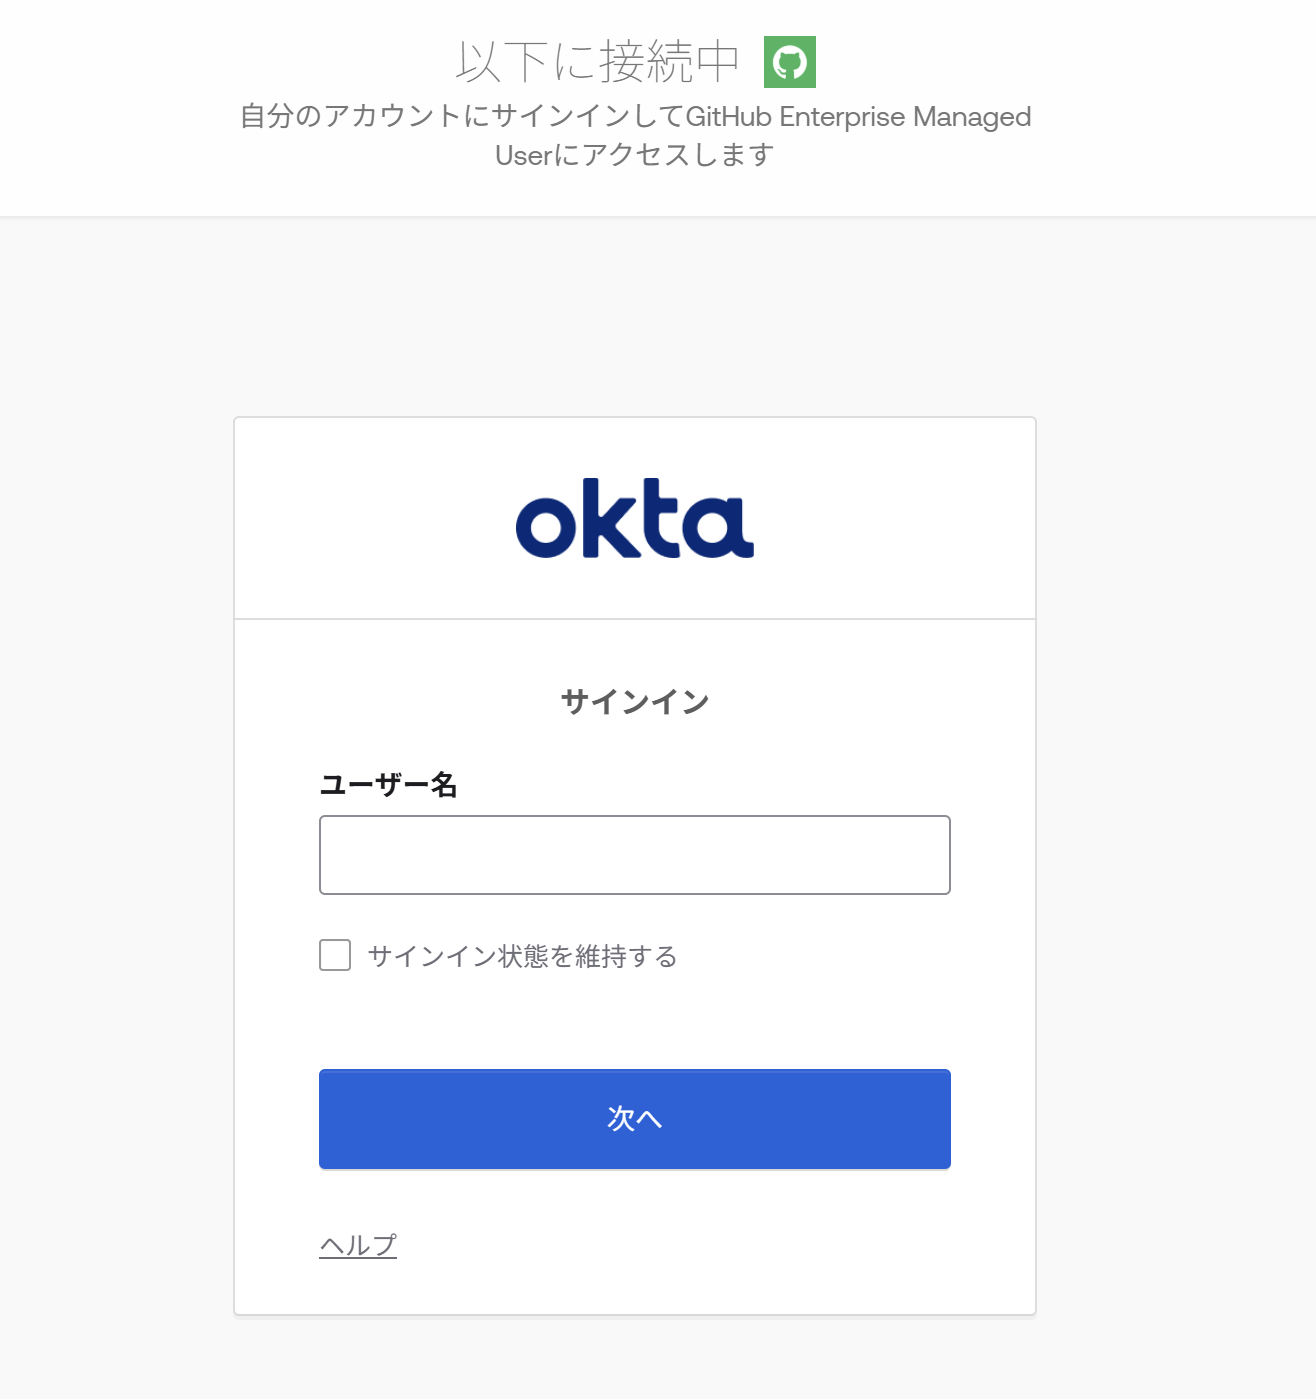Click inside the username text box
The width and height of the screenshot is (1316, 1399).
point(635,855)
